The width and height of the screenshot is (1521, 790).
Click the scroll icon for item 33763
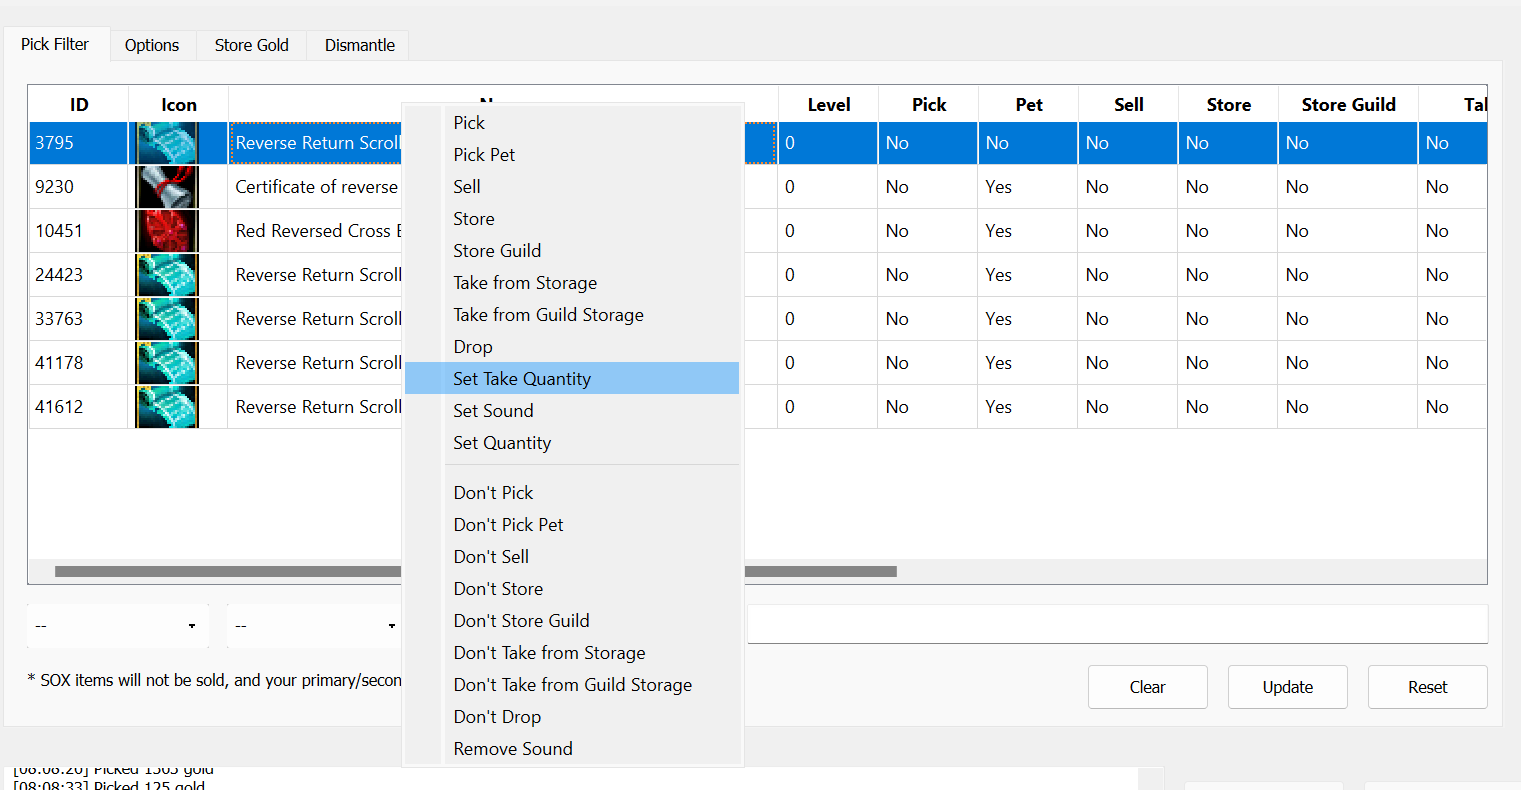tap(167, 319)
